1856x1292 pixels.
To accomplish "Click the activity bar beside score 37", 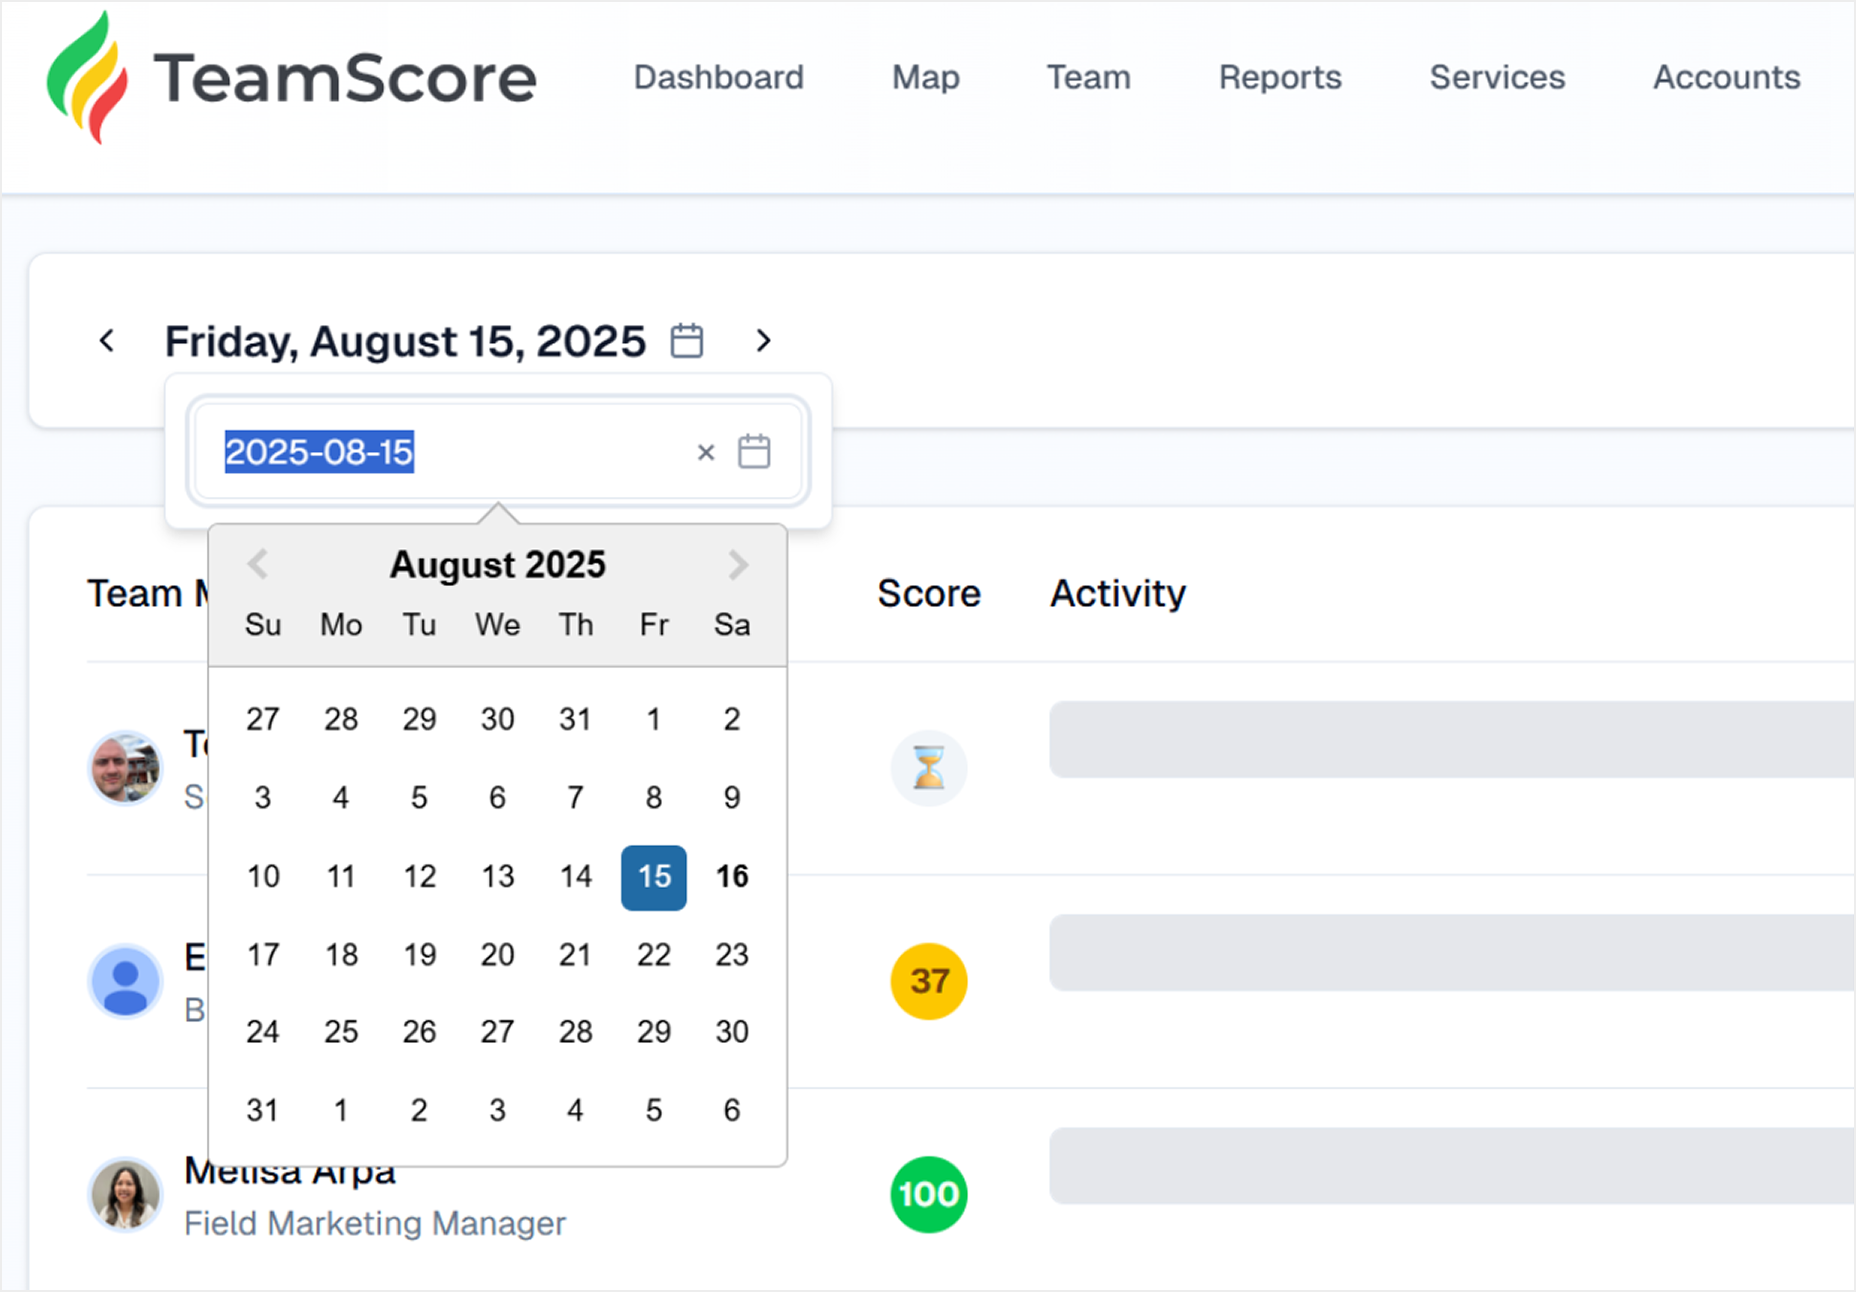I will click(1452, 952).
